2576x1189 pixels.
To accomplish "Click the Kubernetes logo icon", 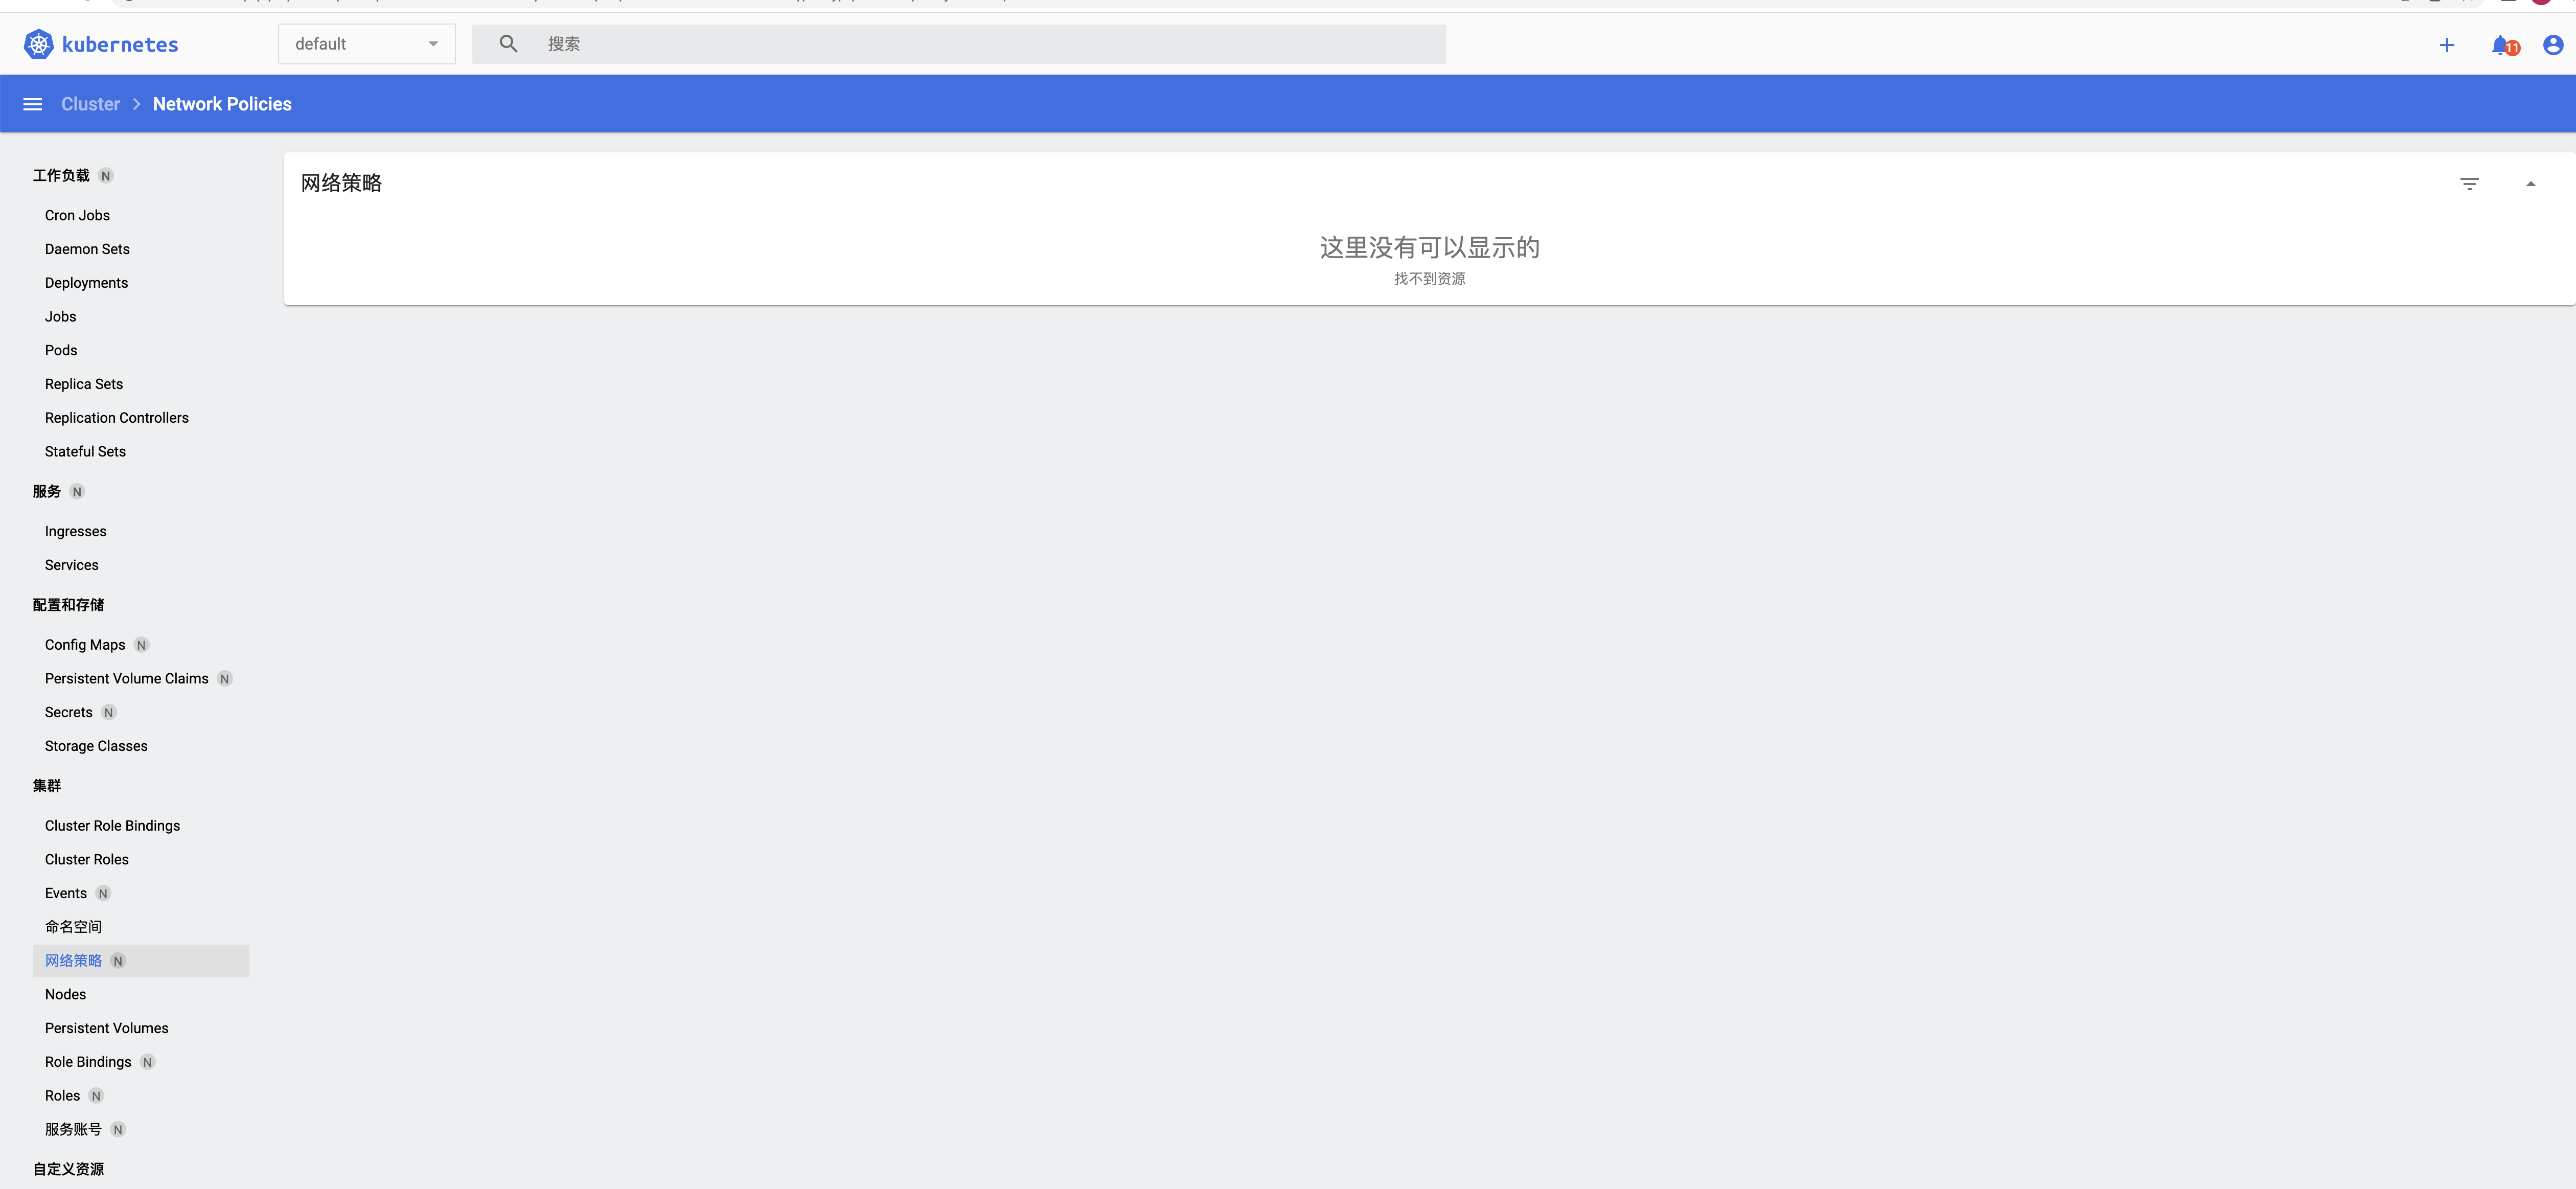I will 38,44.
